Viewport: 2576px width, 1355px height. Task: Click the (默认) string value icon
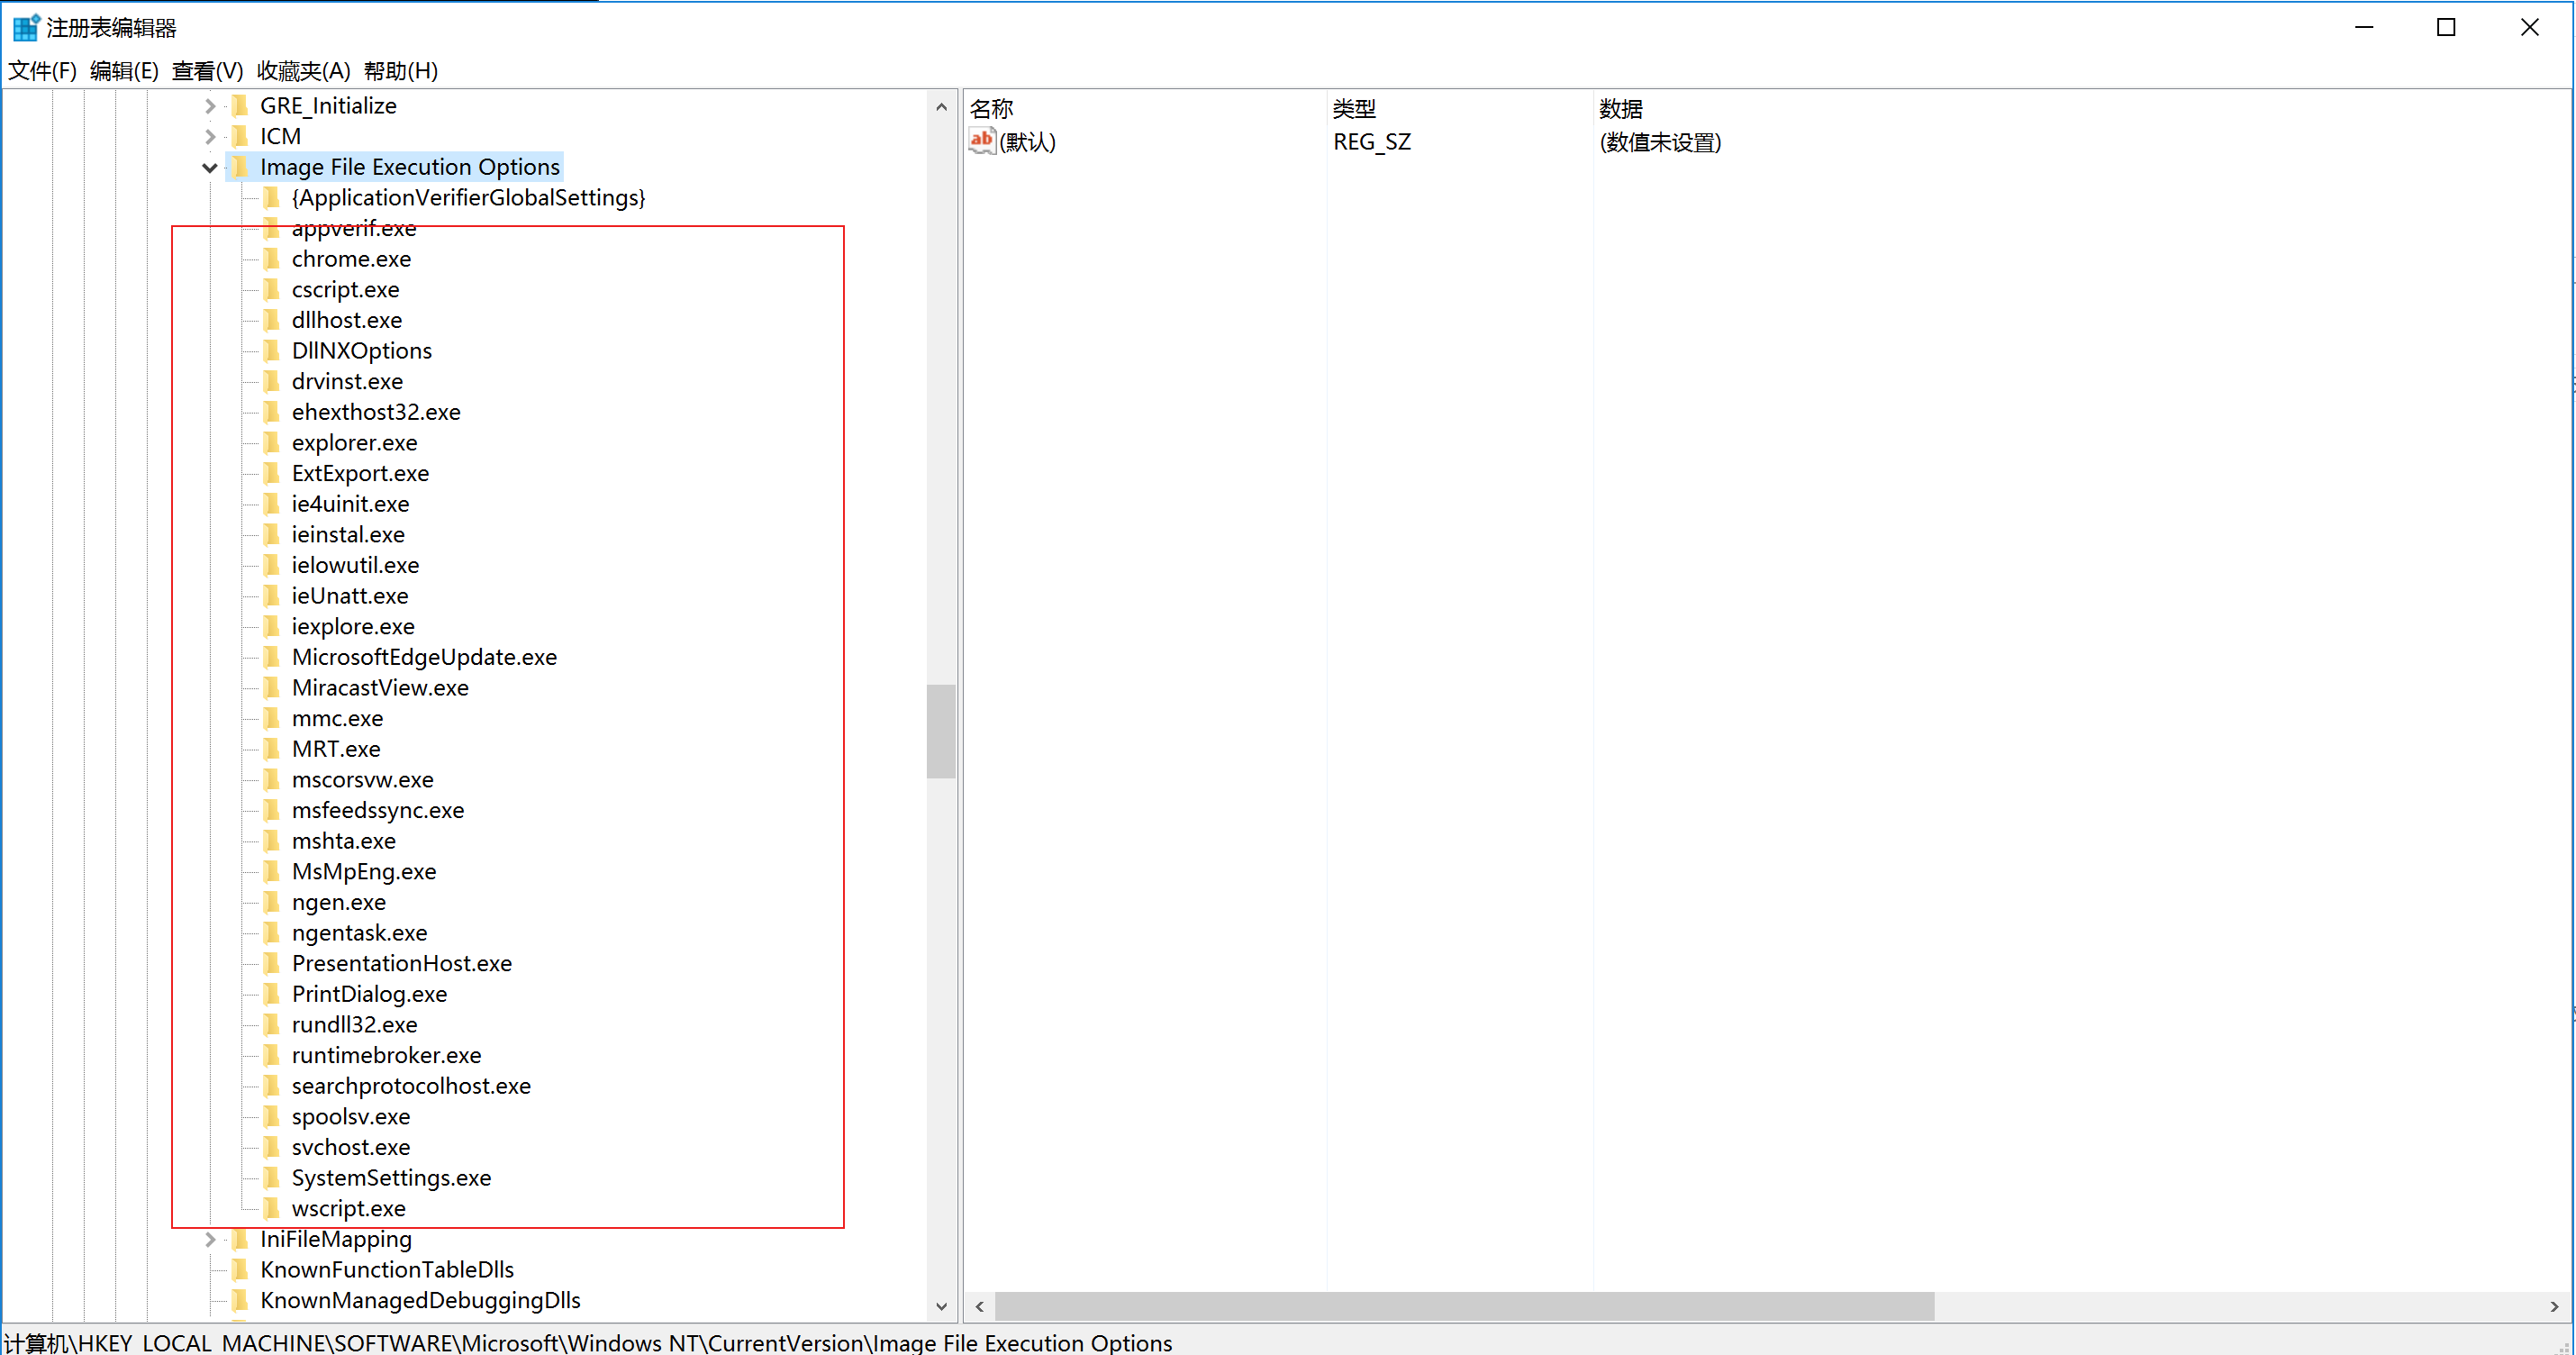pos(981,141)
